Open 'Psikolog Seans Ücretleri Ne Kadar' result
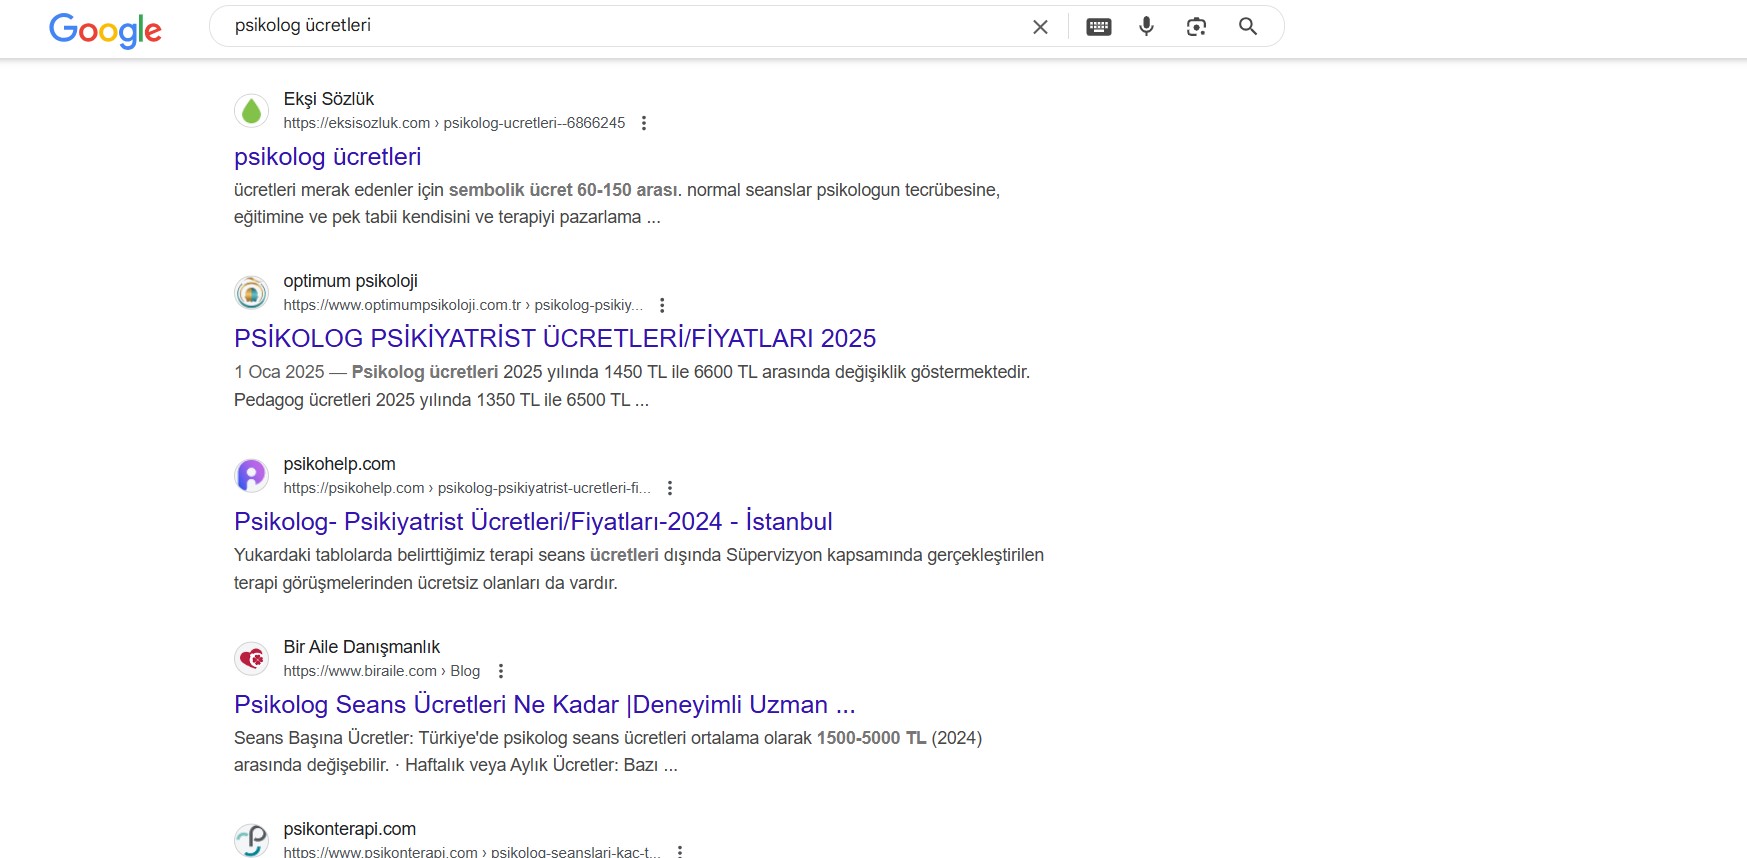This screenshot has height=858, width=1747. 545,705
